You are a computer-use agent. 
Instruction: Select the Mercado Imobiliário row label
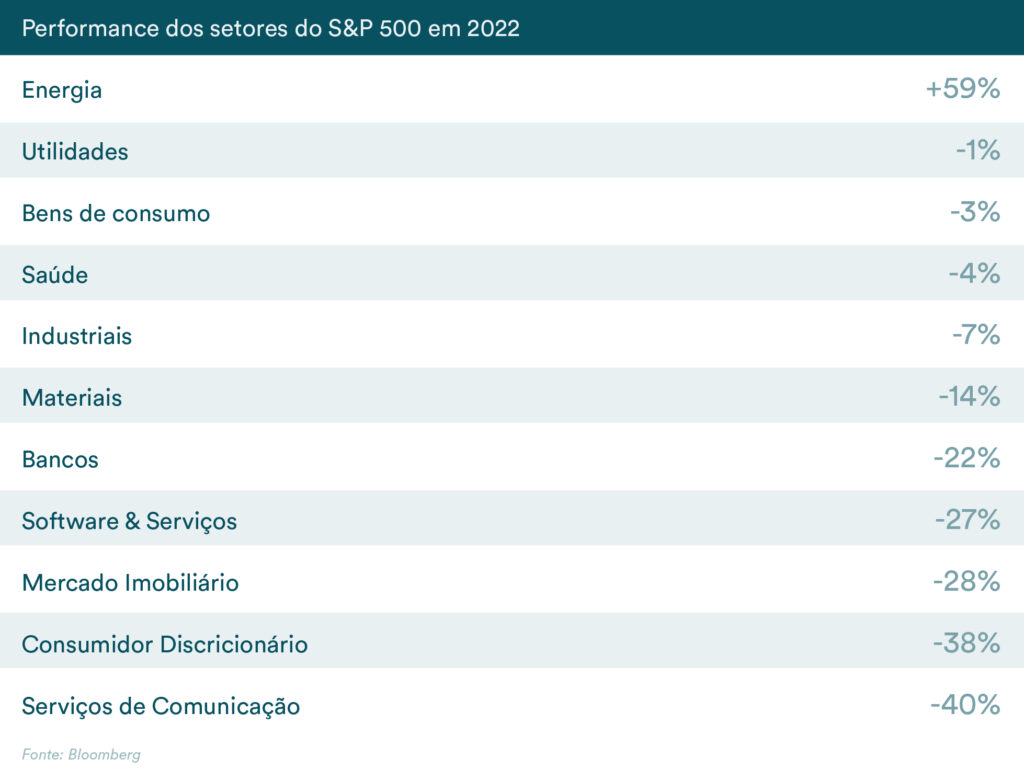click(130, 583)
